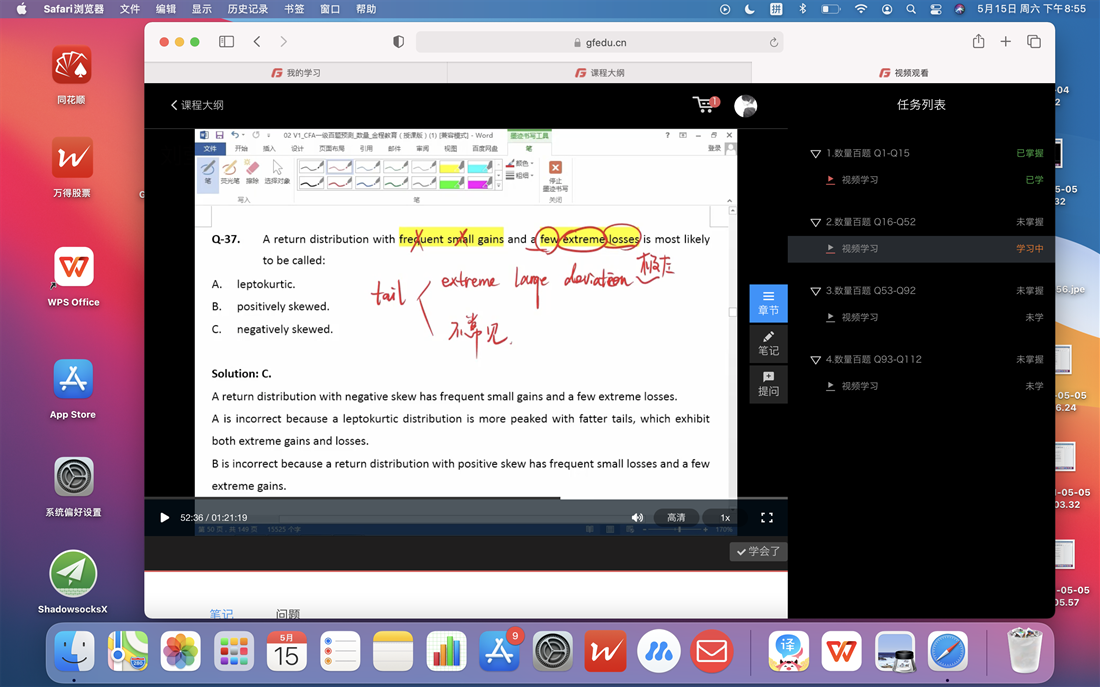The width and height of the screenshot is (1100, 687).
Task: Open a new Safari tab
Action: tap(1005, 42)
